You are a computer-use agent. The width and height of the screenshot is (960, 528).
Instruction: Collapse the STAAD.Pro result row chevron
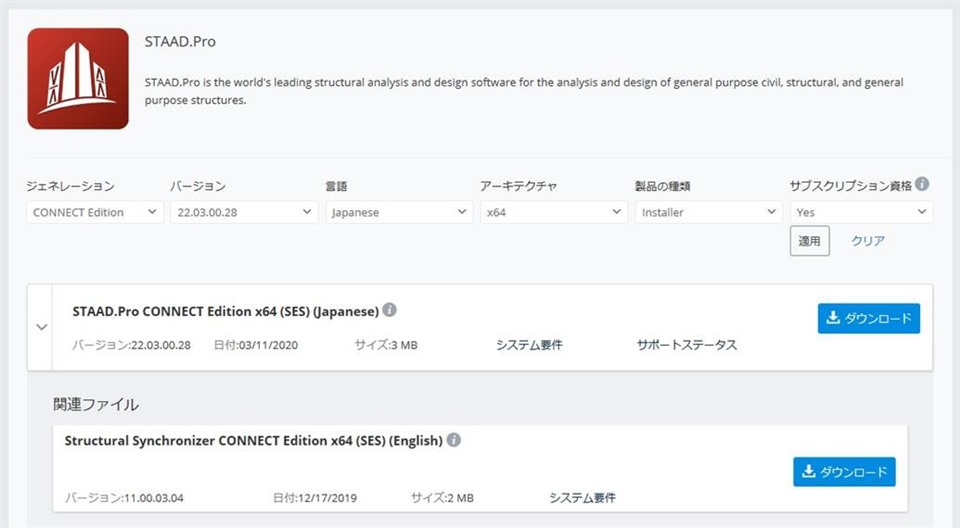click(x=41, y=327)
